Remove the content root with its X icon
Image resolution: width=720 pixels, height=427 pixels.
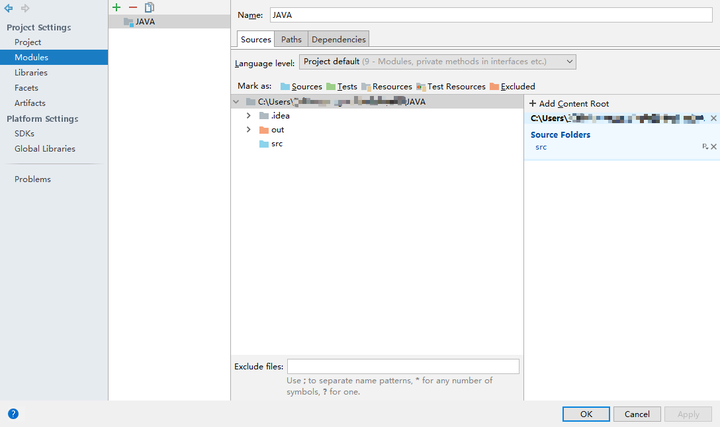click(713, 118)
